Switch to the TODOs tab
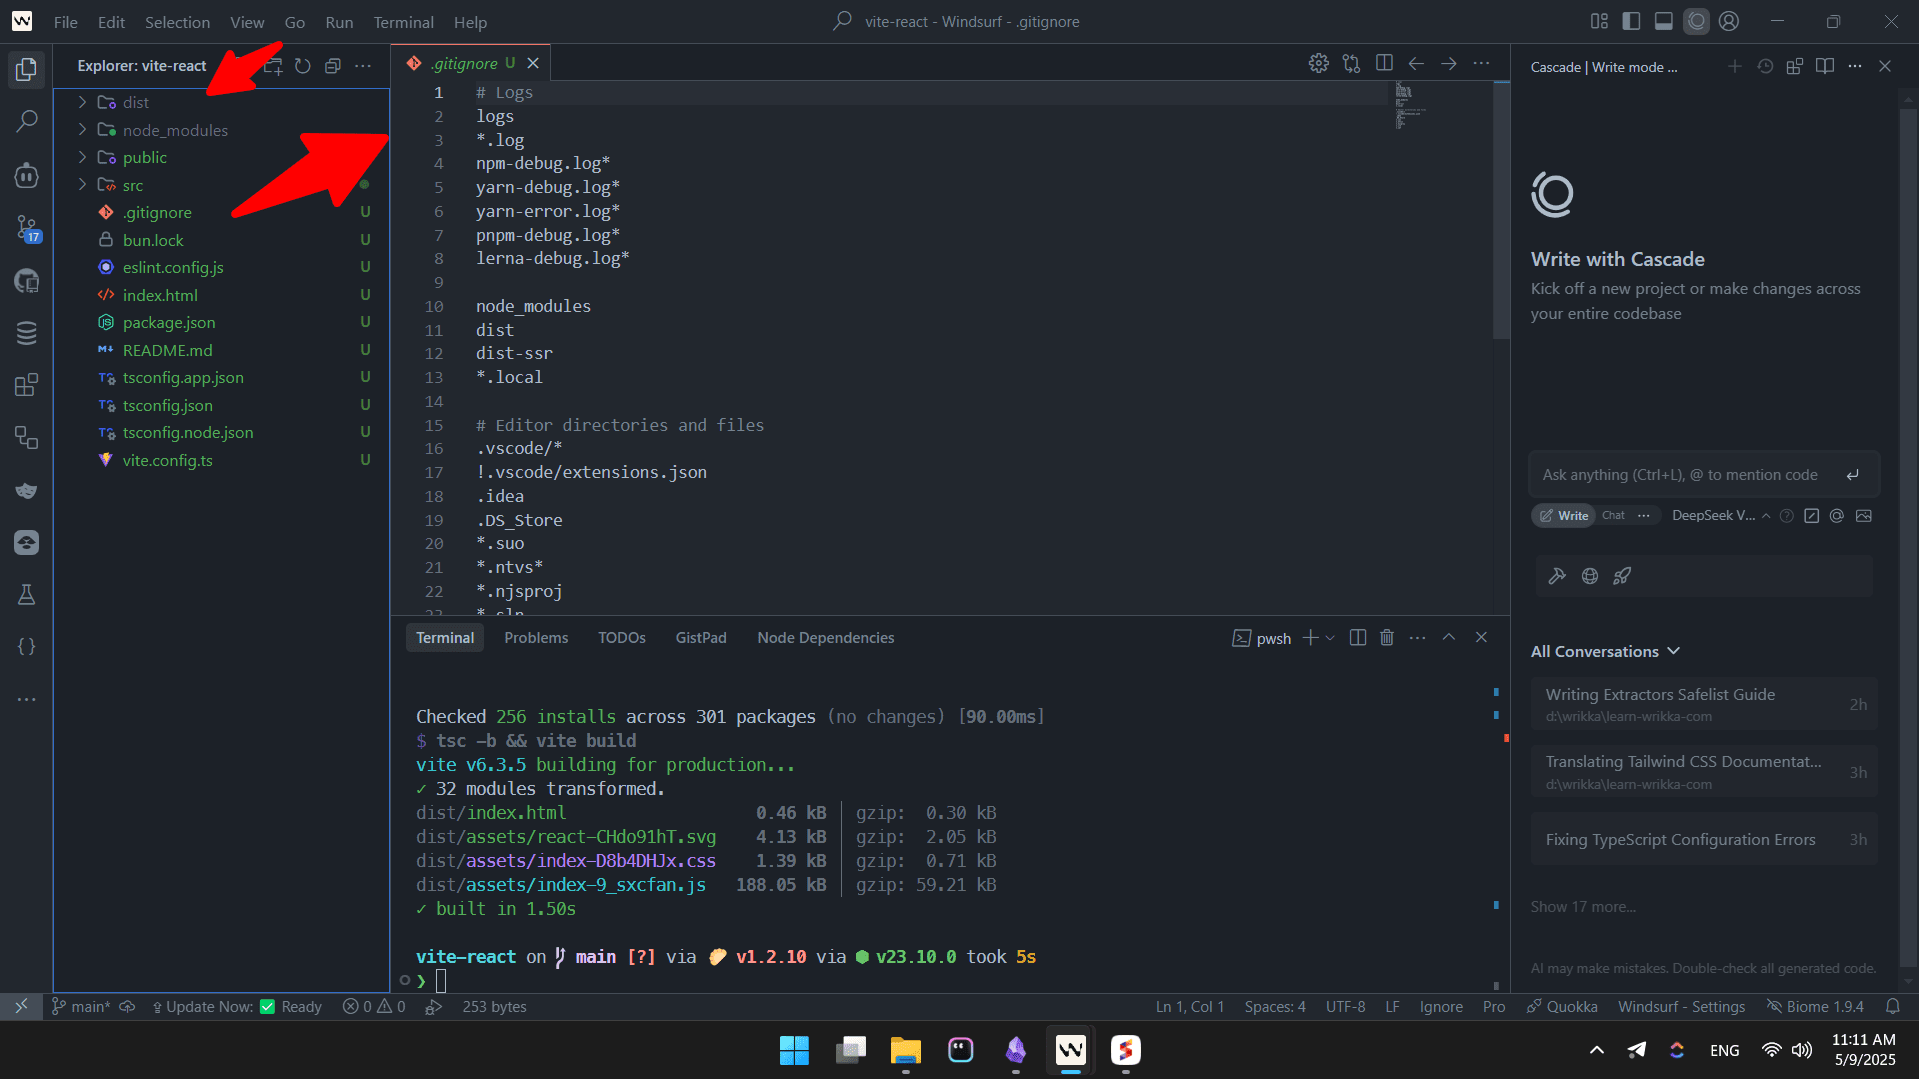1919x1079 pixels. [622, 638]
